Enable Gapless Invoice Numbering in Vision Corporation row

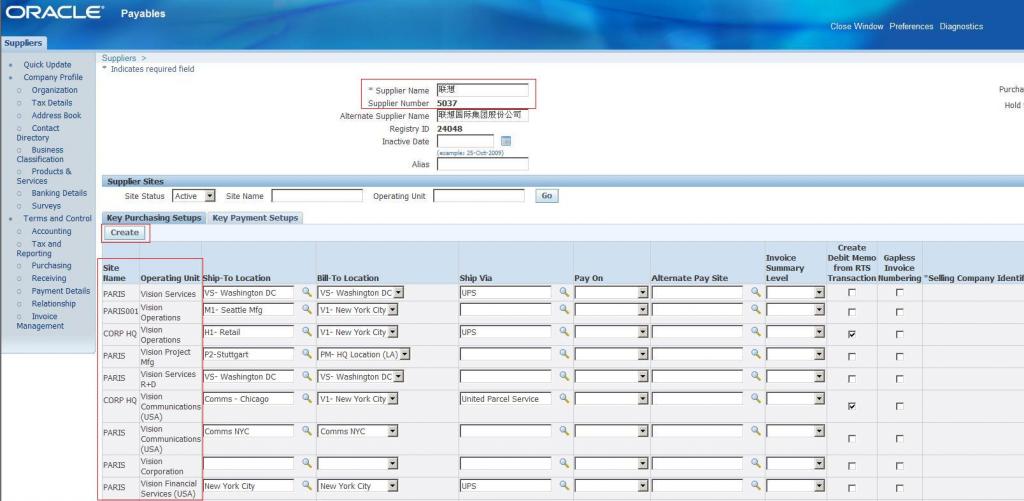900,466
